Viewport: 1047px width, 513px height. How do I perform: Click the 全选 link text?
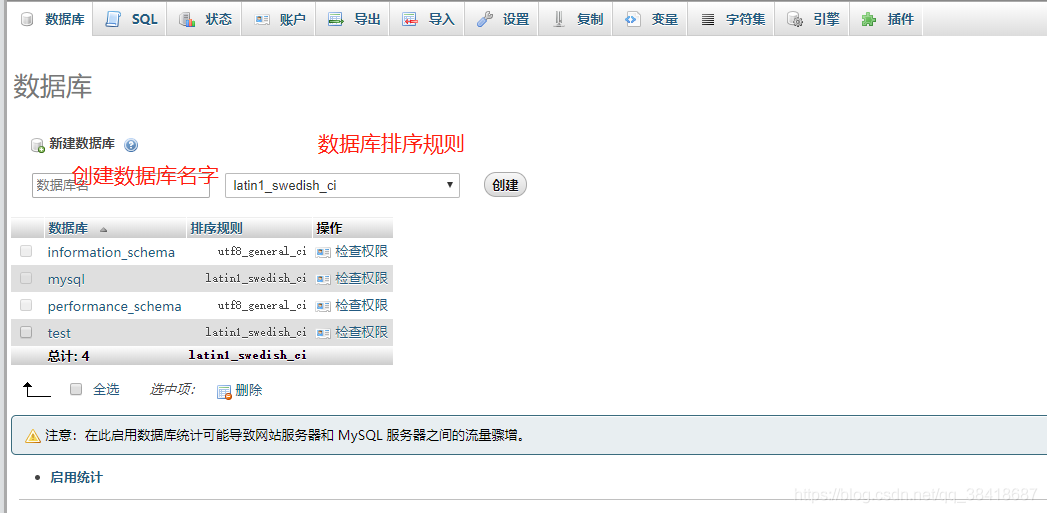tap(106, 389)
